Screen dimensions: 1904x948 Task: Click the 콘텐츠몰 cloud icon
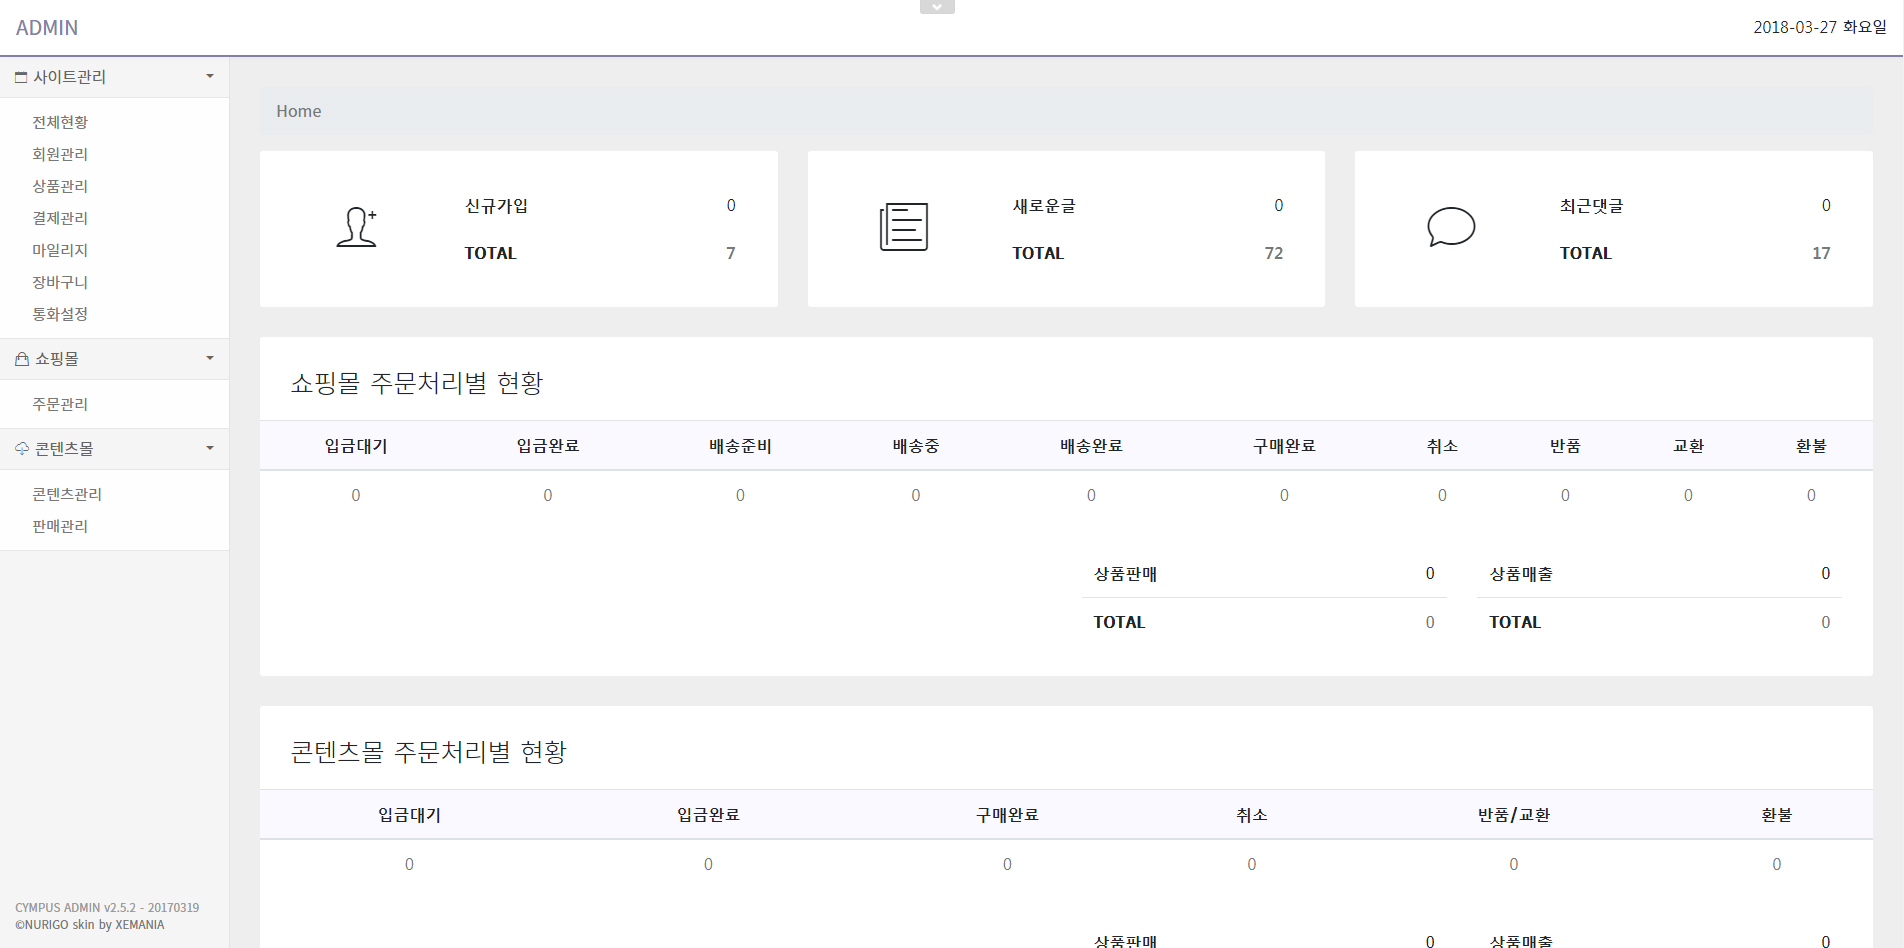(x=22, y=449)
